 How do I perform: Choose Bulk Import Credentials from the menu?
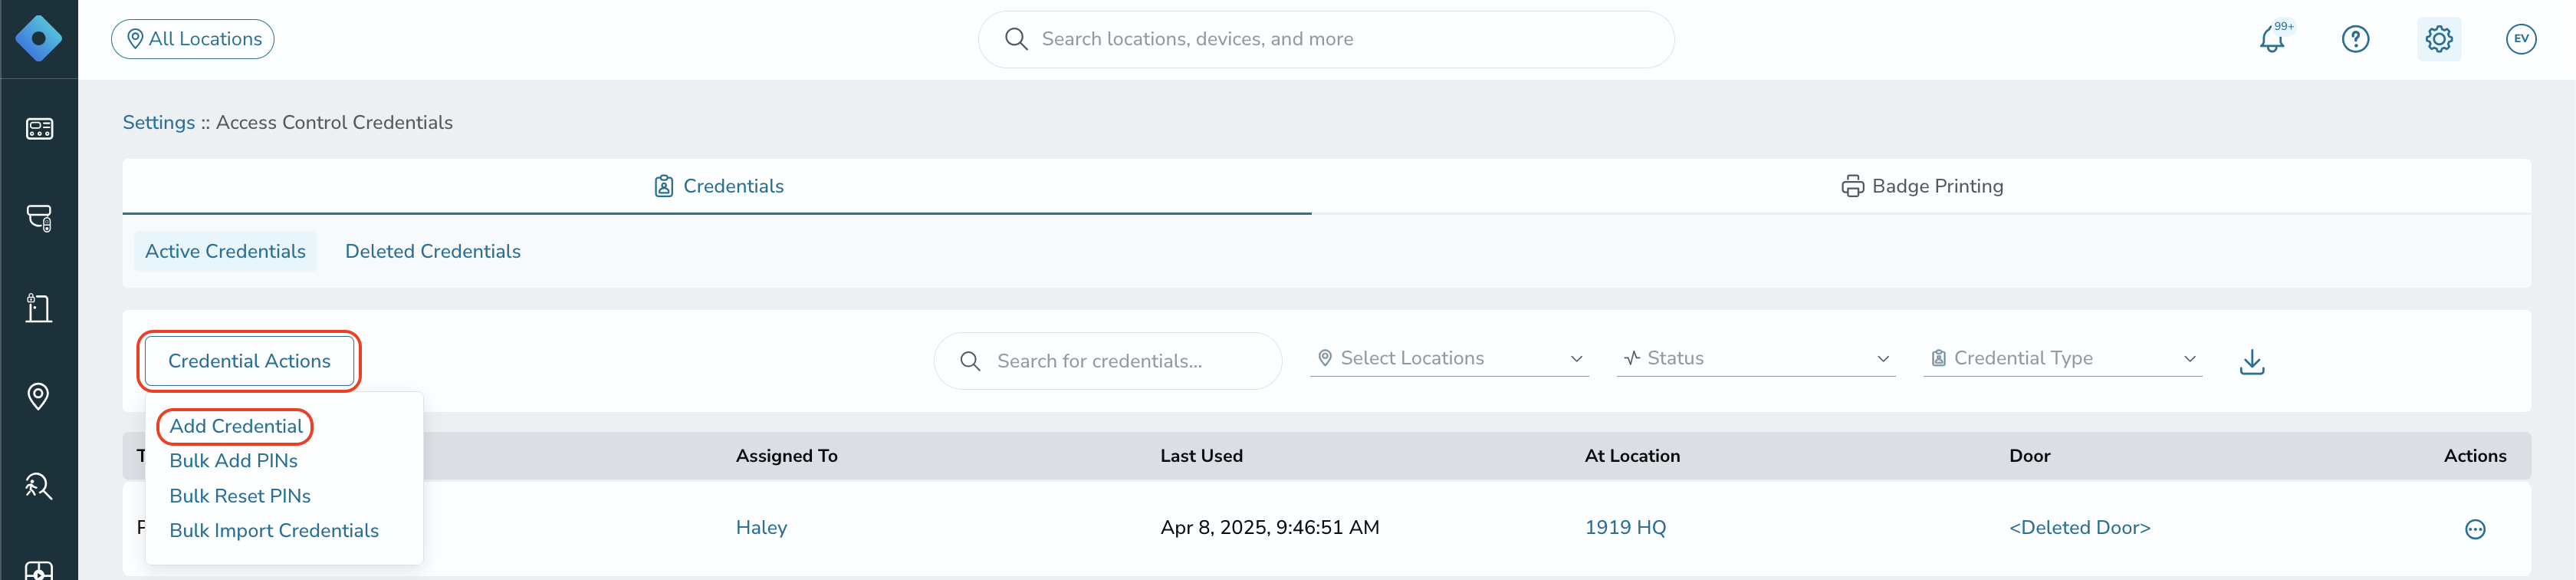point(274,531)
